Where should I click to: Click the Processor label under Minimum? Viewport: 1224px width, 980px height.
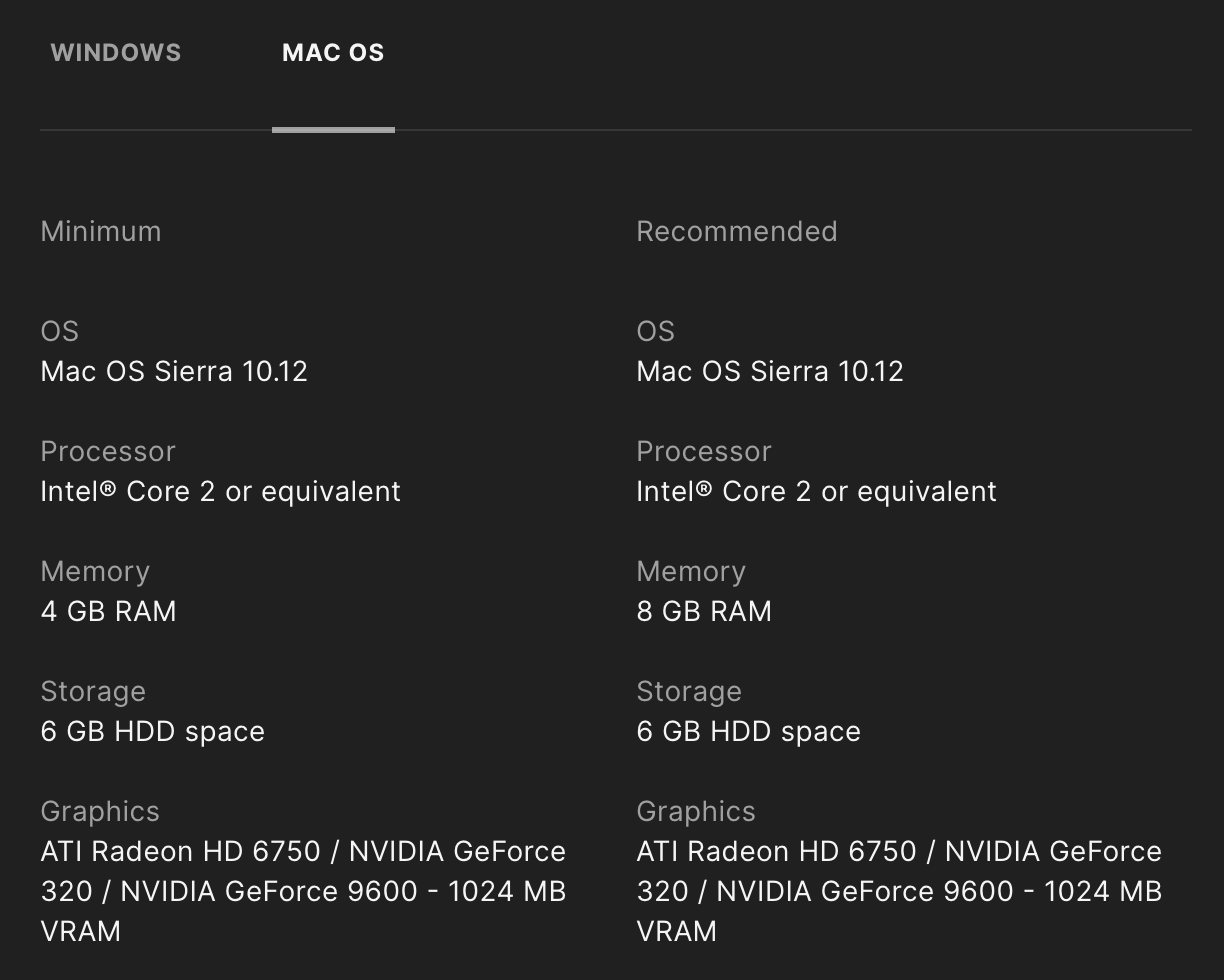pos(108,451)
